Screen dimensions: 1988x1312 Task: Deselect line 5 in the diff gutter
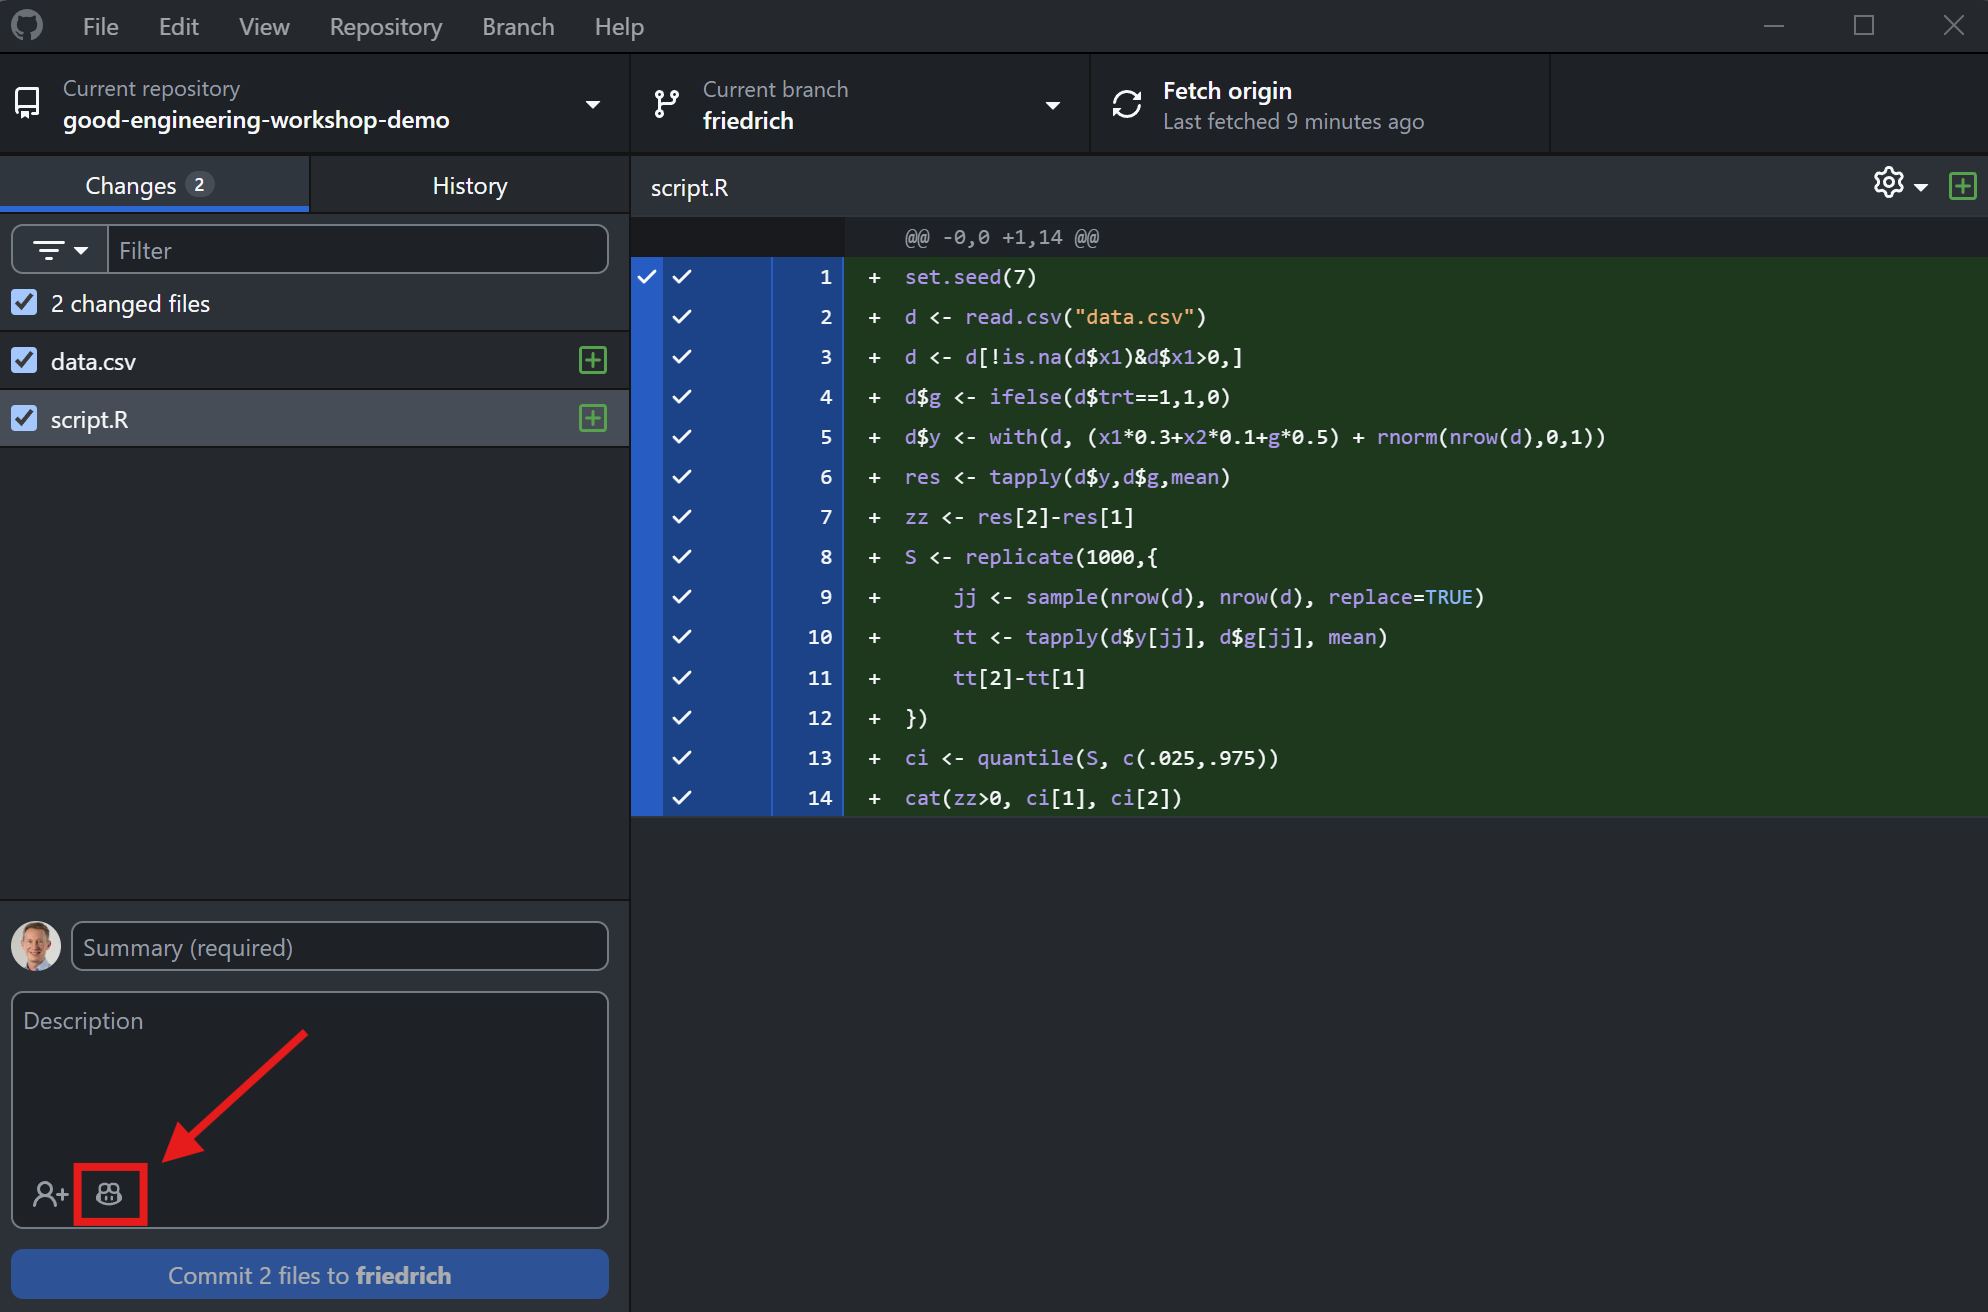click(683, 437)
